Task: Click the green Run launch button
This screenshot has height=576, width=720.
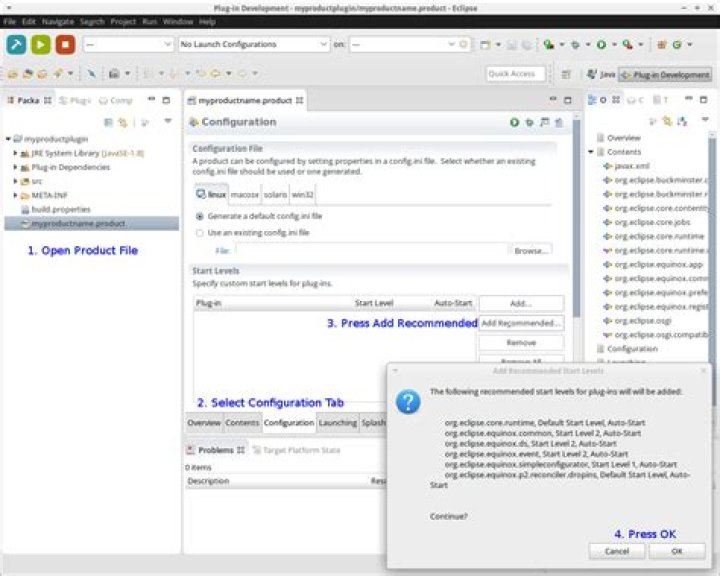Action: coord(40,45)
